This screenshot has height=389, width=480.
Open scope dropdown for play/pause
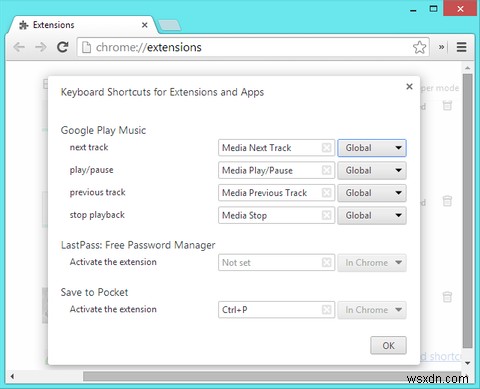pyautogui.click(x=372, y=170)
